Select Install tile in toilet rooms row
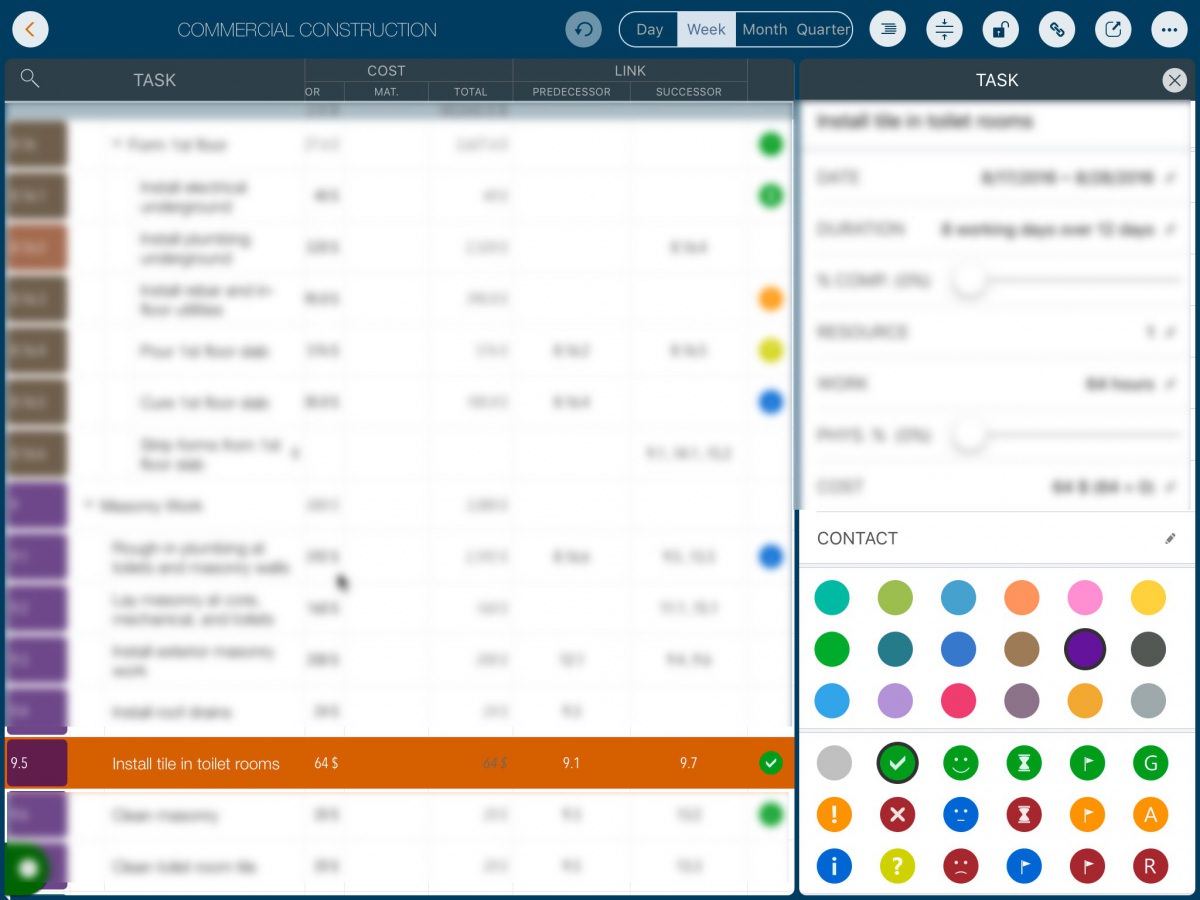This screenshot has width=1200, height=900. [x=196, y=764]
